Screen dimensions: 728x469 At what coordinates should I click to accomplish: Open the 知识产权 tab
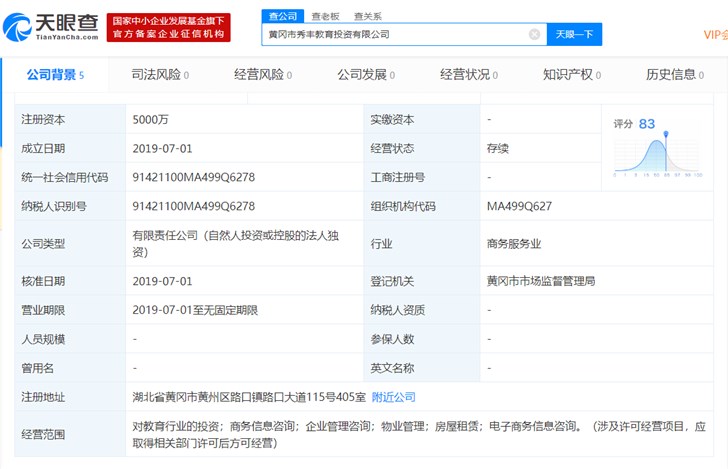572,75
